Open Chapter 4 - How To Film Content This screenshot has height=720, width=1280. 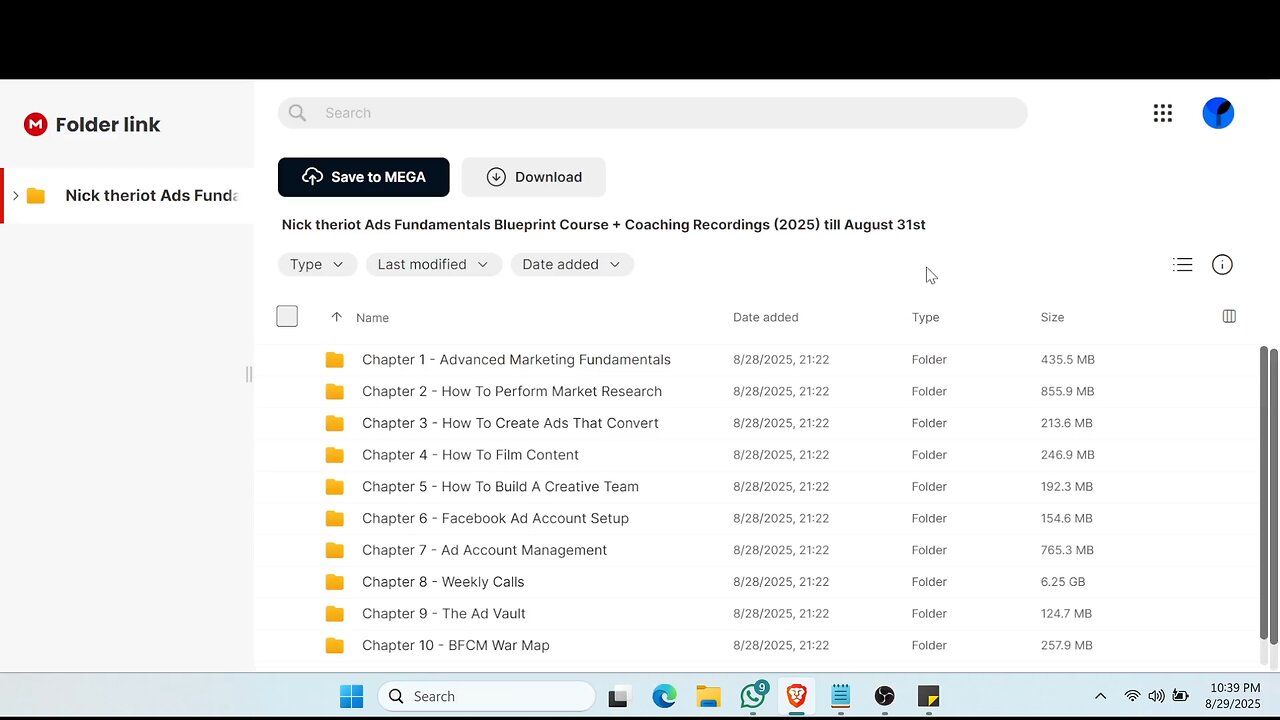[470, 455]
